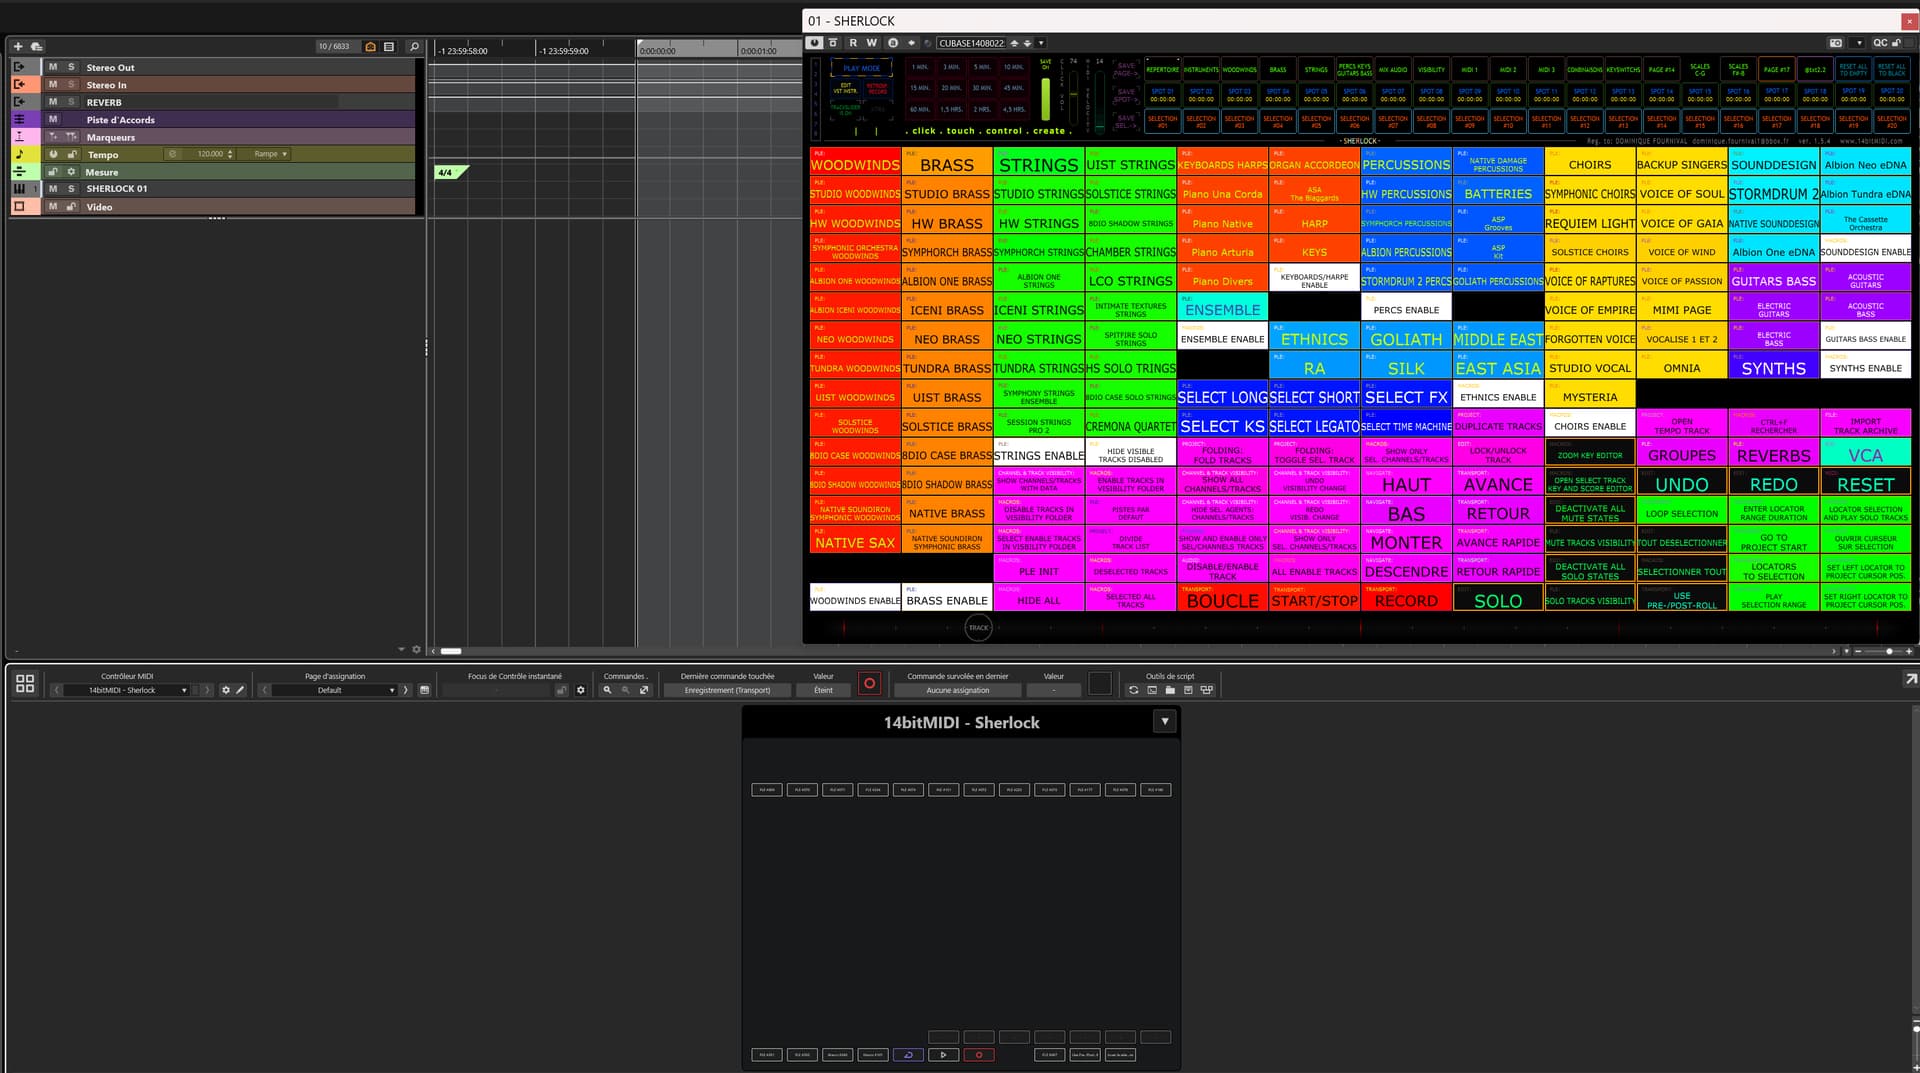Click the RESET pad in Sherlock

pyautogui.click(x=1865, y=482)
